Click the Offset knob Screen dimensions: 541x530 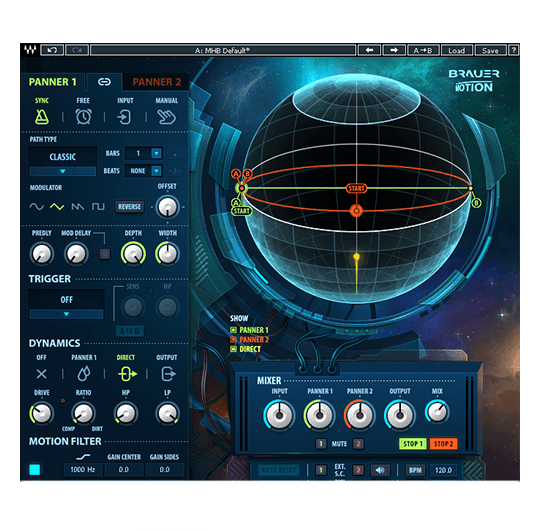pyautogui.click(x=167, y=207)
